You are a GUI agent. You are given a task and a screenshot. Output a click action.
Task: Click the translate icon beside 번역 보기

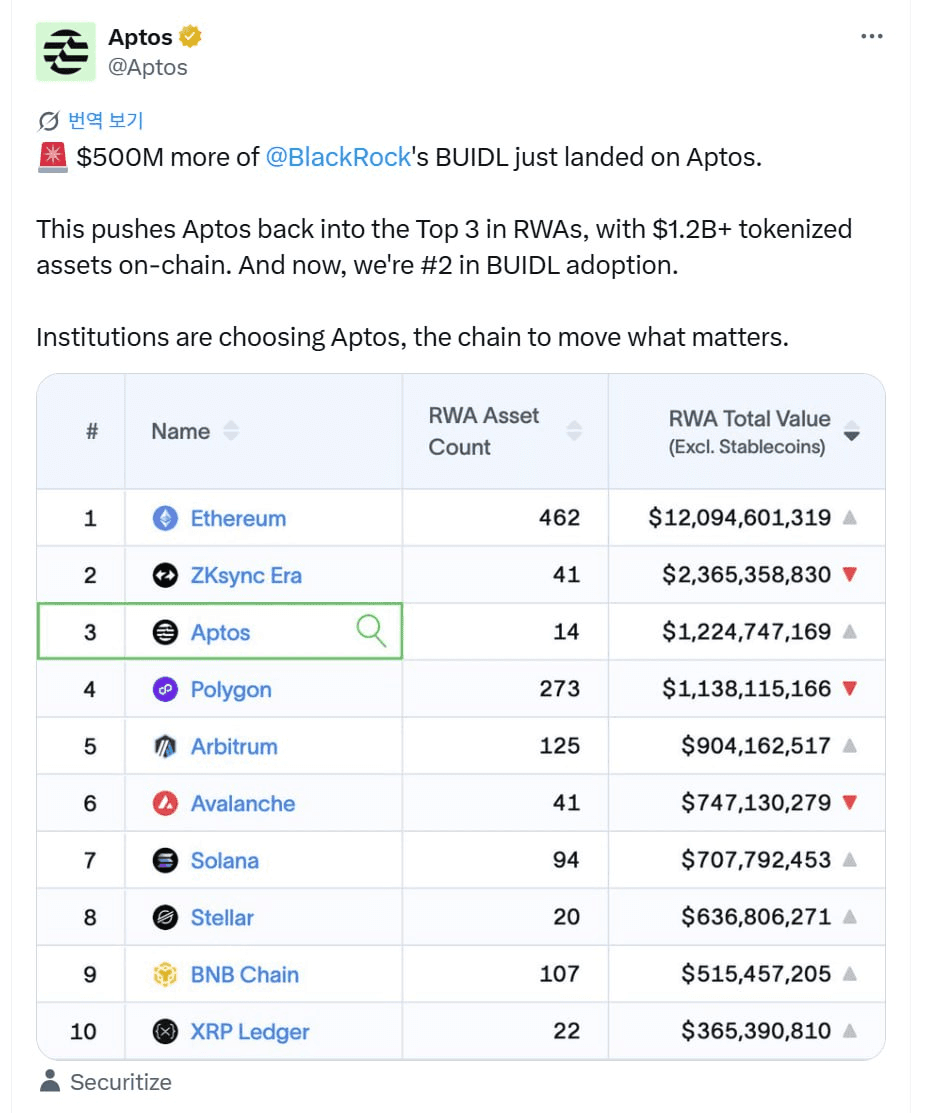tap(48, 121)
